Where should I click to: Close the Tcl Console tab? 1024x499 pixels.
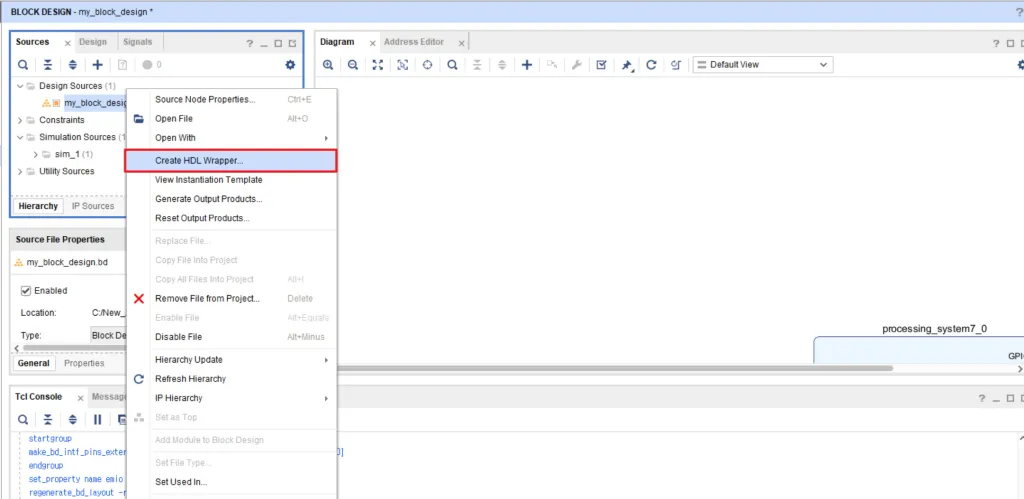[80, 398]
